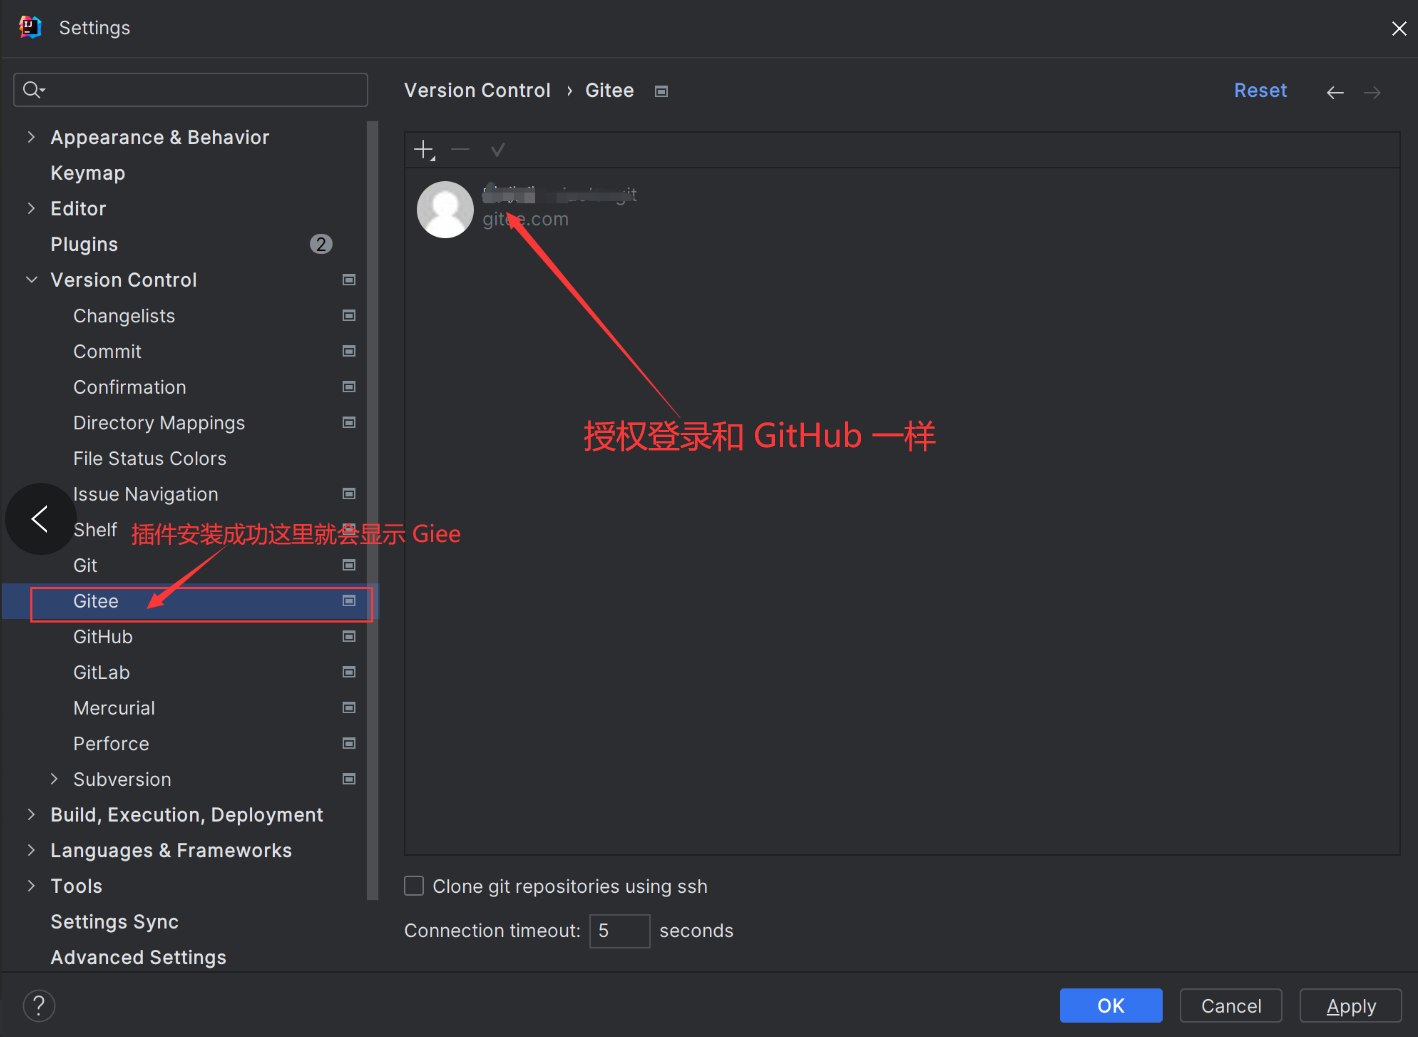This screenshot has width=1418, height=1037.
Task: Click the account avatar image
Action: tap(445, 209)
